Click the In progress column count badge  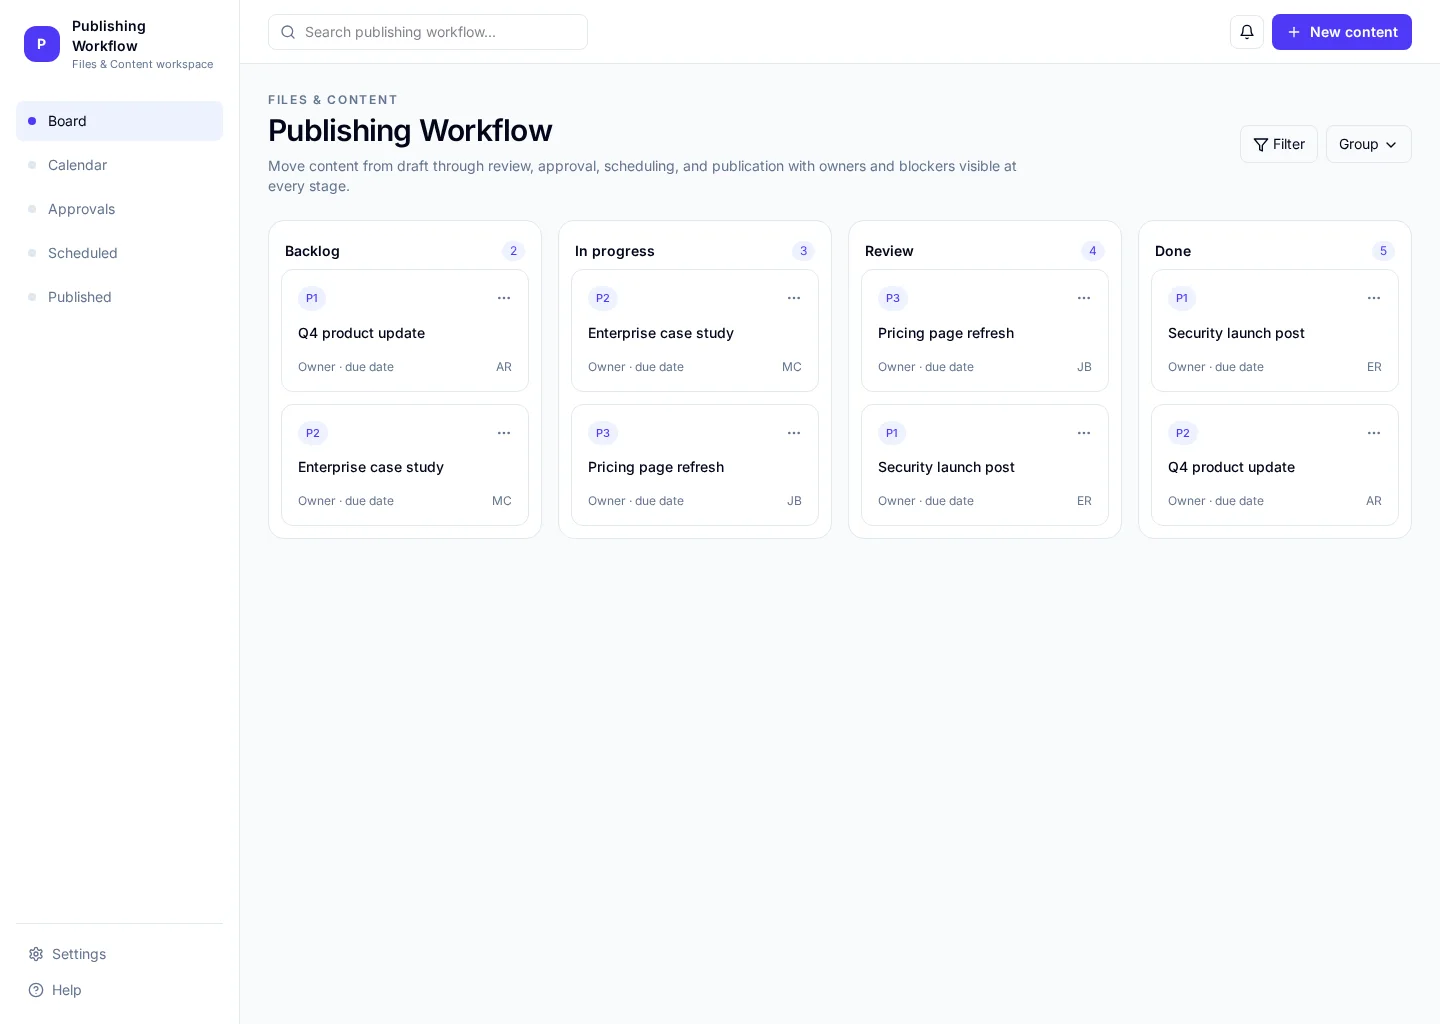coord(803,251)
